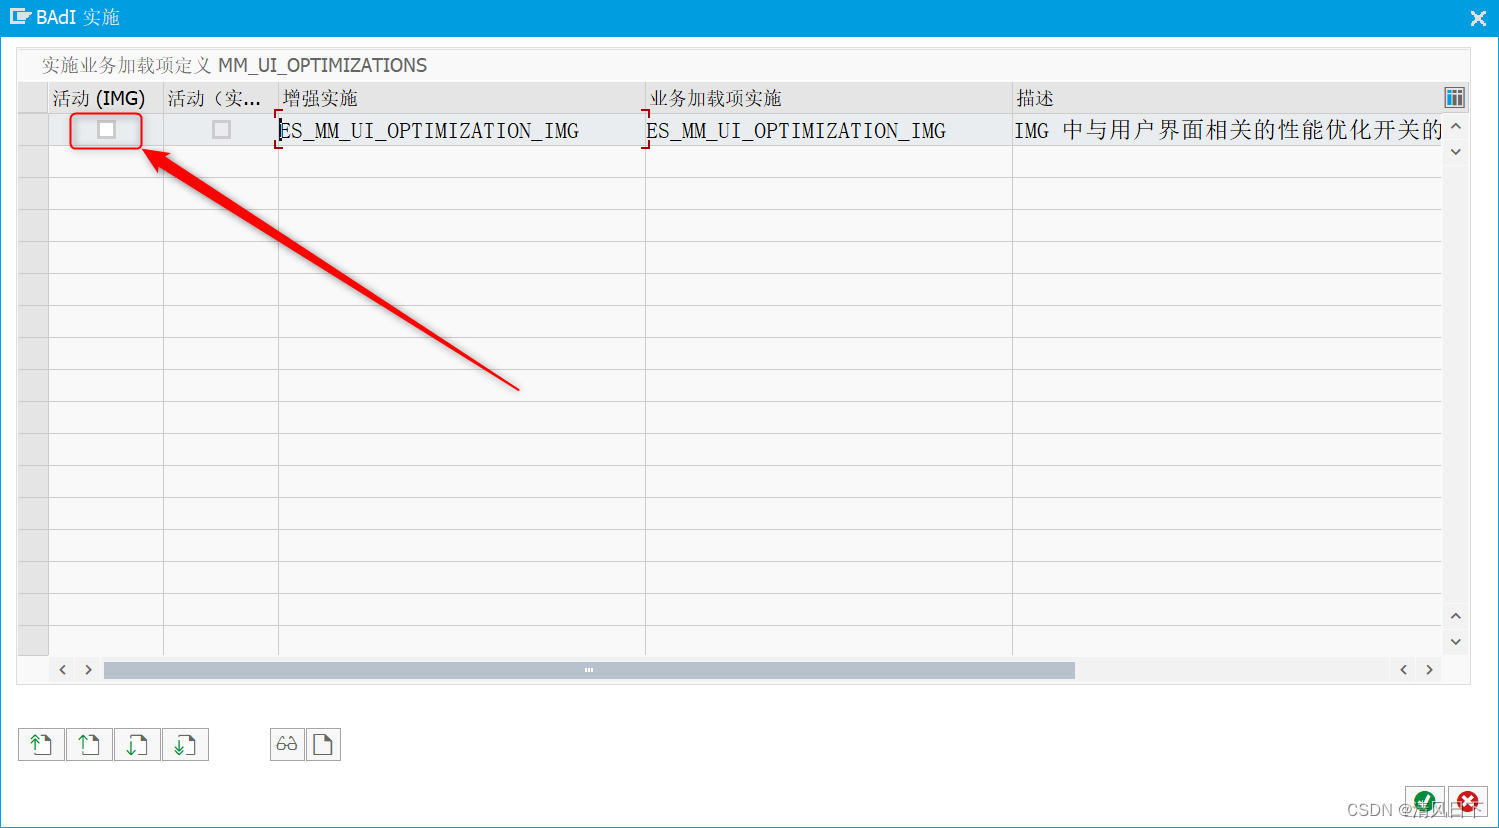
Task: Click the move-to-bottom arrow icon
Action: 185,744
